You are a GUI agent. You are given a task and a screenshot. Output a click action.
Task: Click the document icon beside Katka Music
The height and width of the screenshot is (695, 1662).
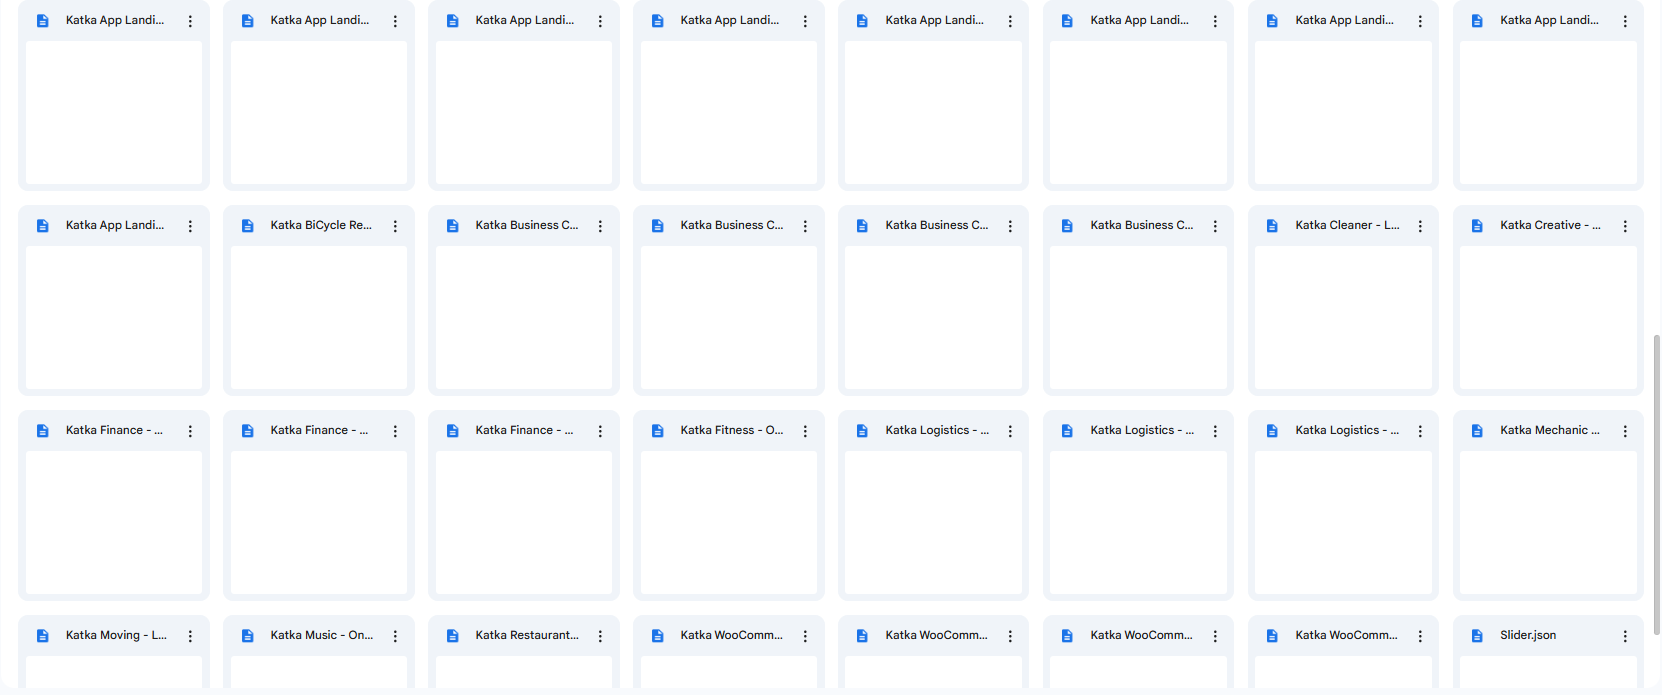click(248, 636)
